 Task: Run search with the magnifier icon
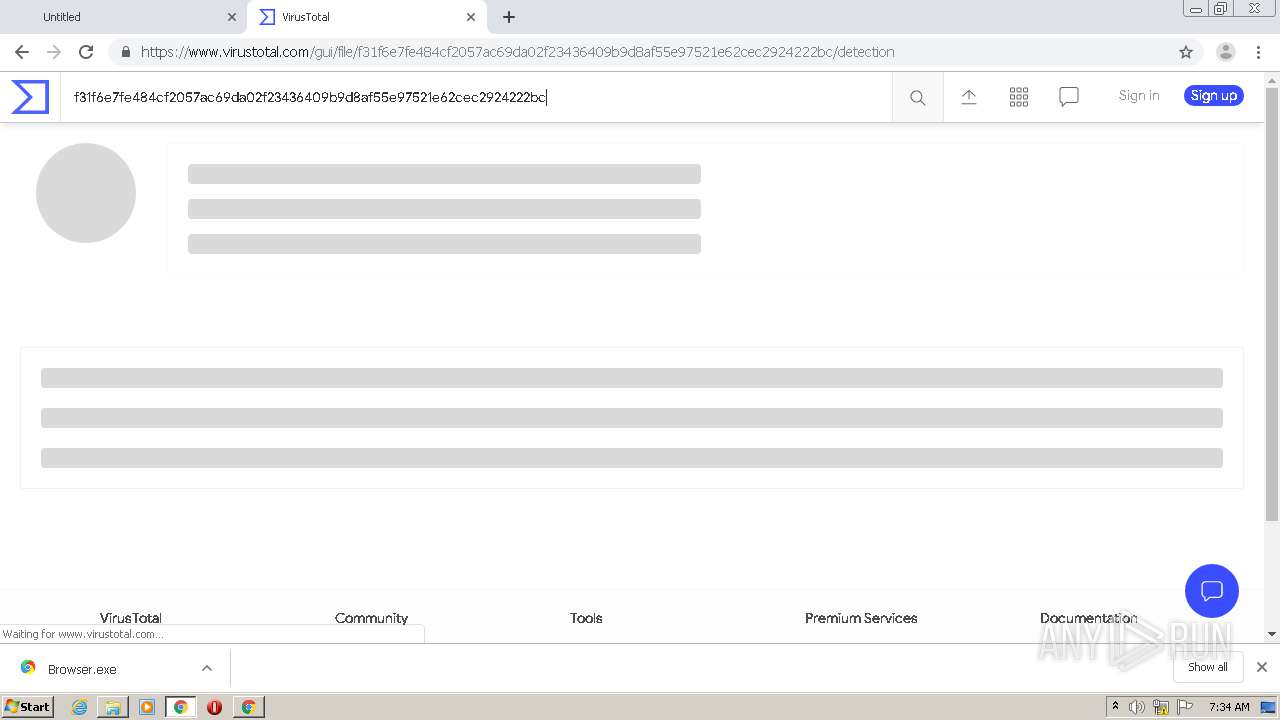(x=917, y=97)
